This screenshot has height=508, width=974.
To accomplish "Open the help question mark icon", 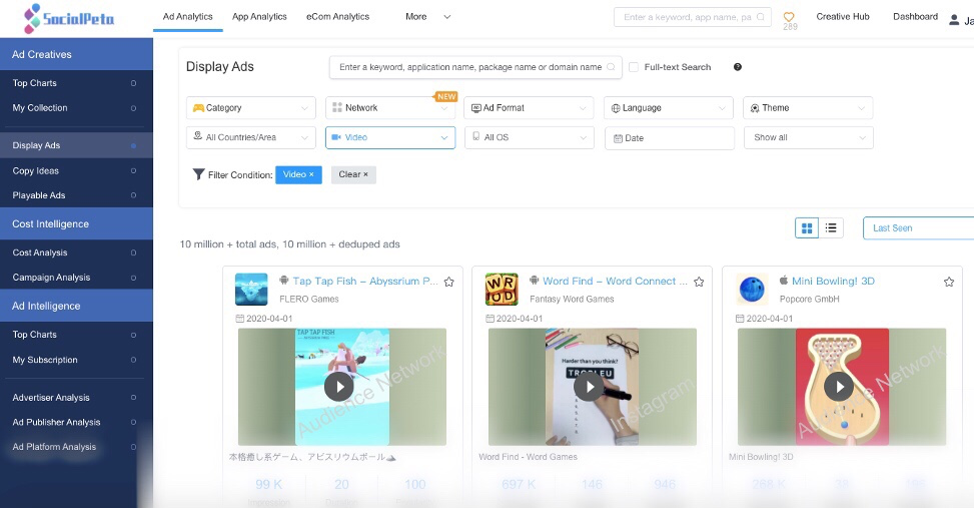I will pos(737,67).
